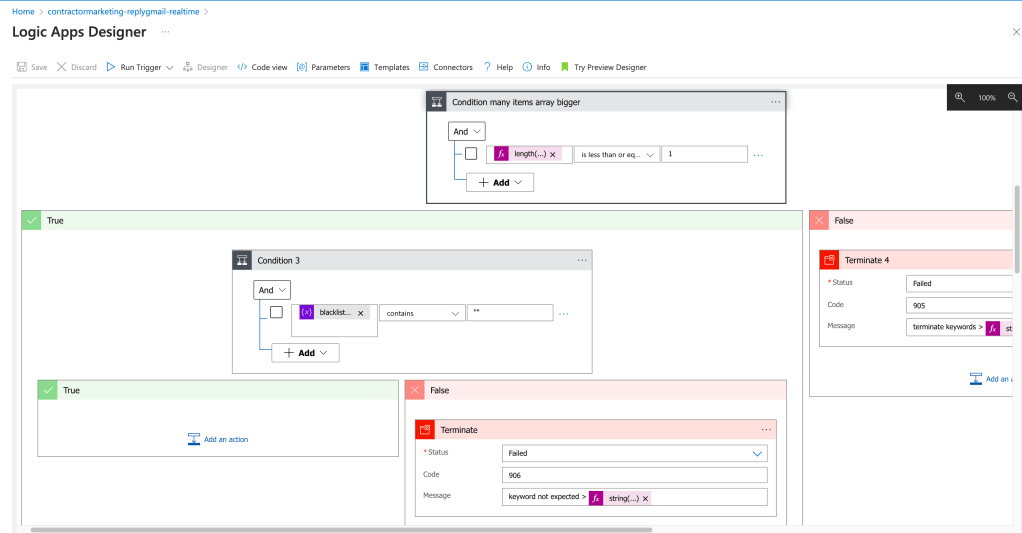This screenshot has height=533, width=1022.
Task: Open ellipsis next to Logic Apps Designer title
Action: pos(166,31)
